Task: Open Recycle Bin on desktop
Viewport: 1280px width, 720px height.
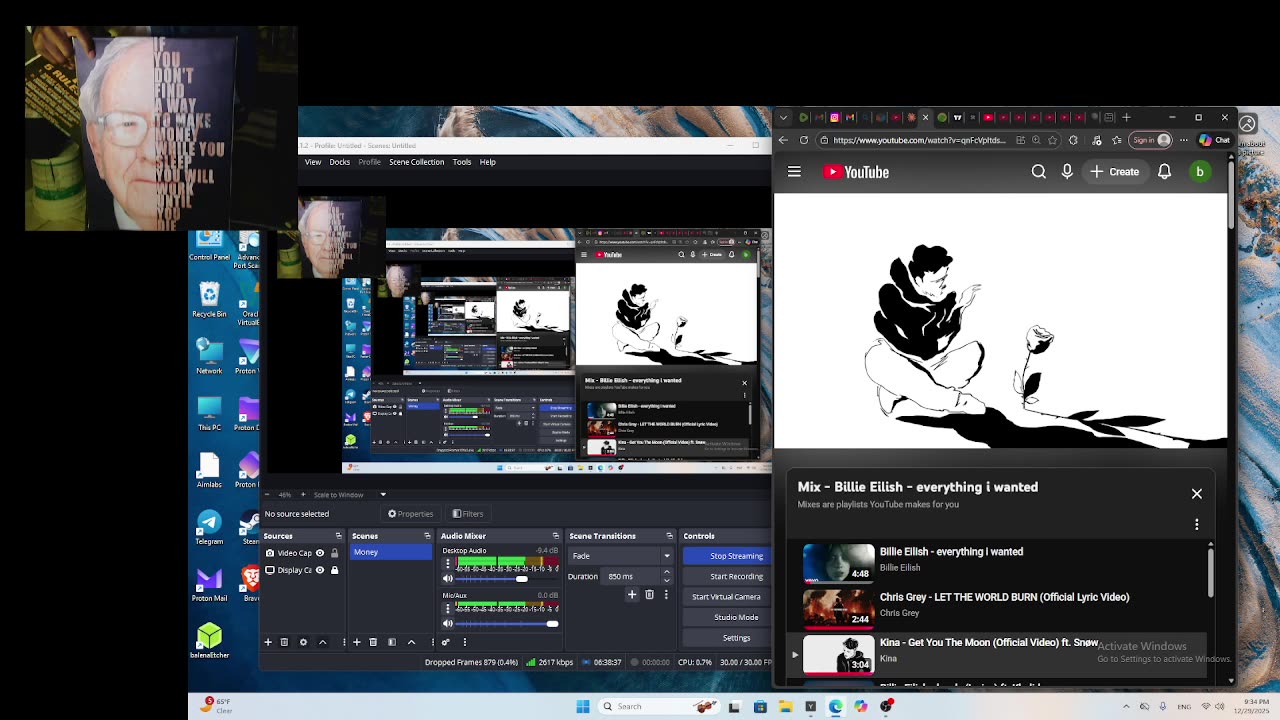Action: coord(209,299)
